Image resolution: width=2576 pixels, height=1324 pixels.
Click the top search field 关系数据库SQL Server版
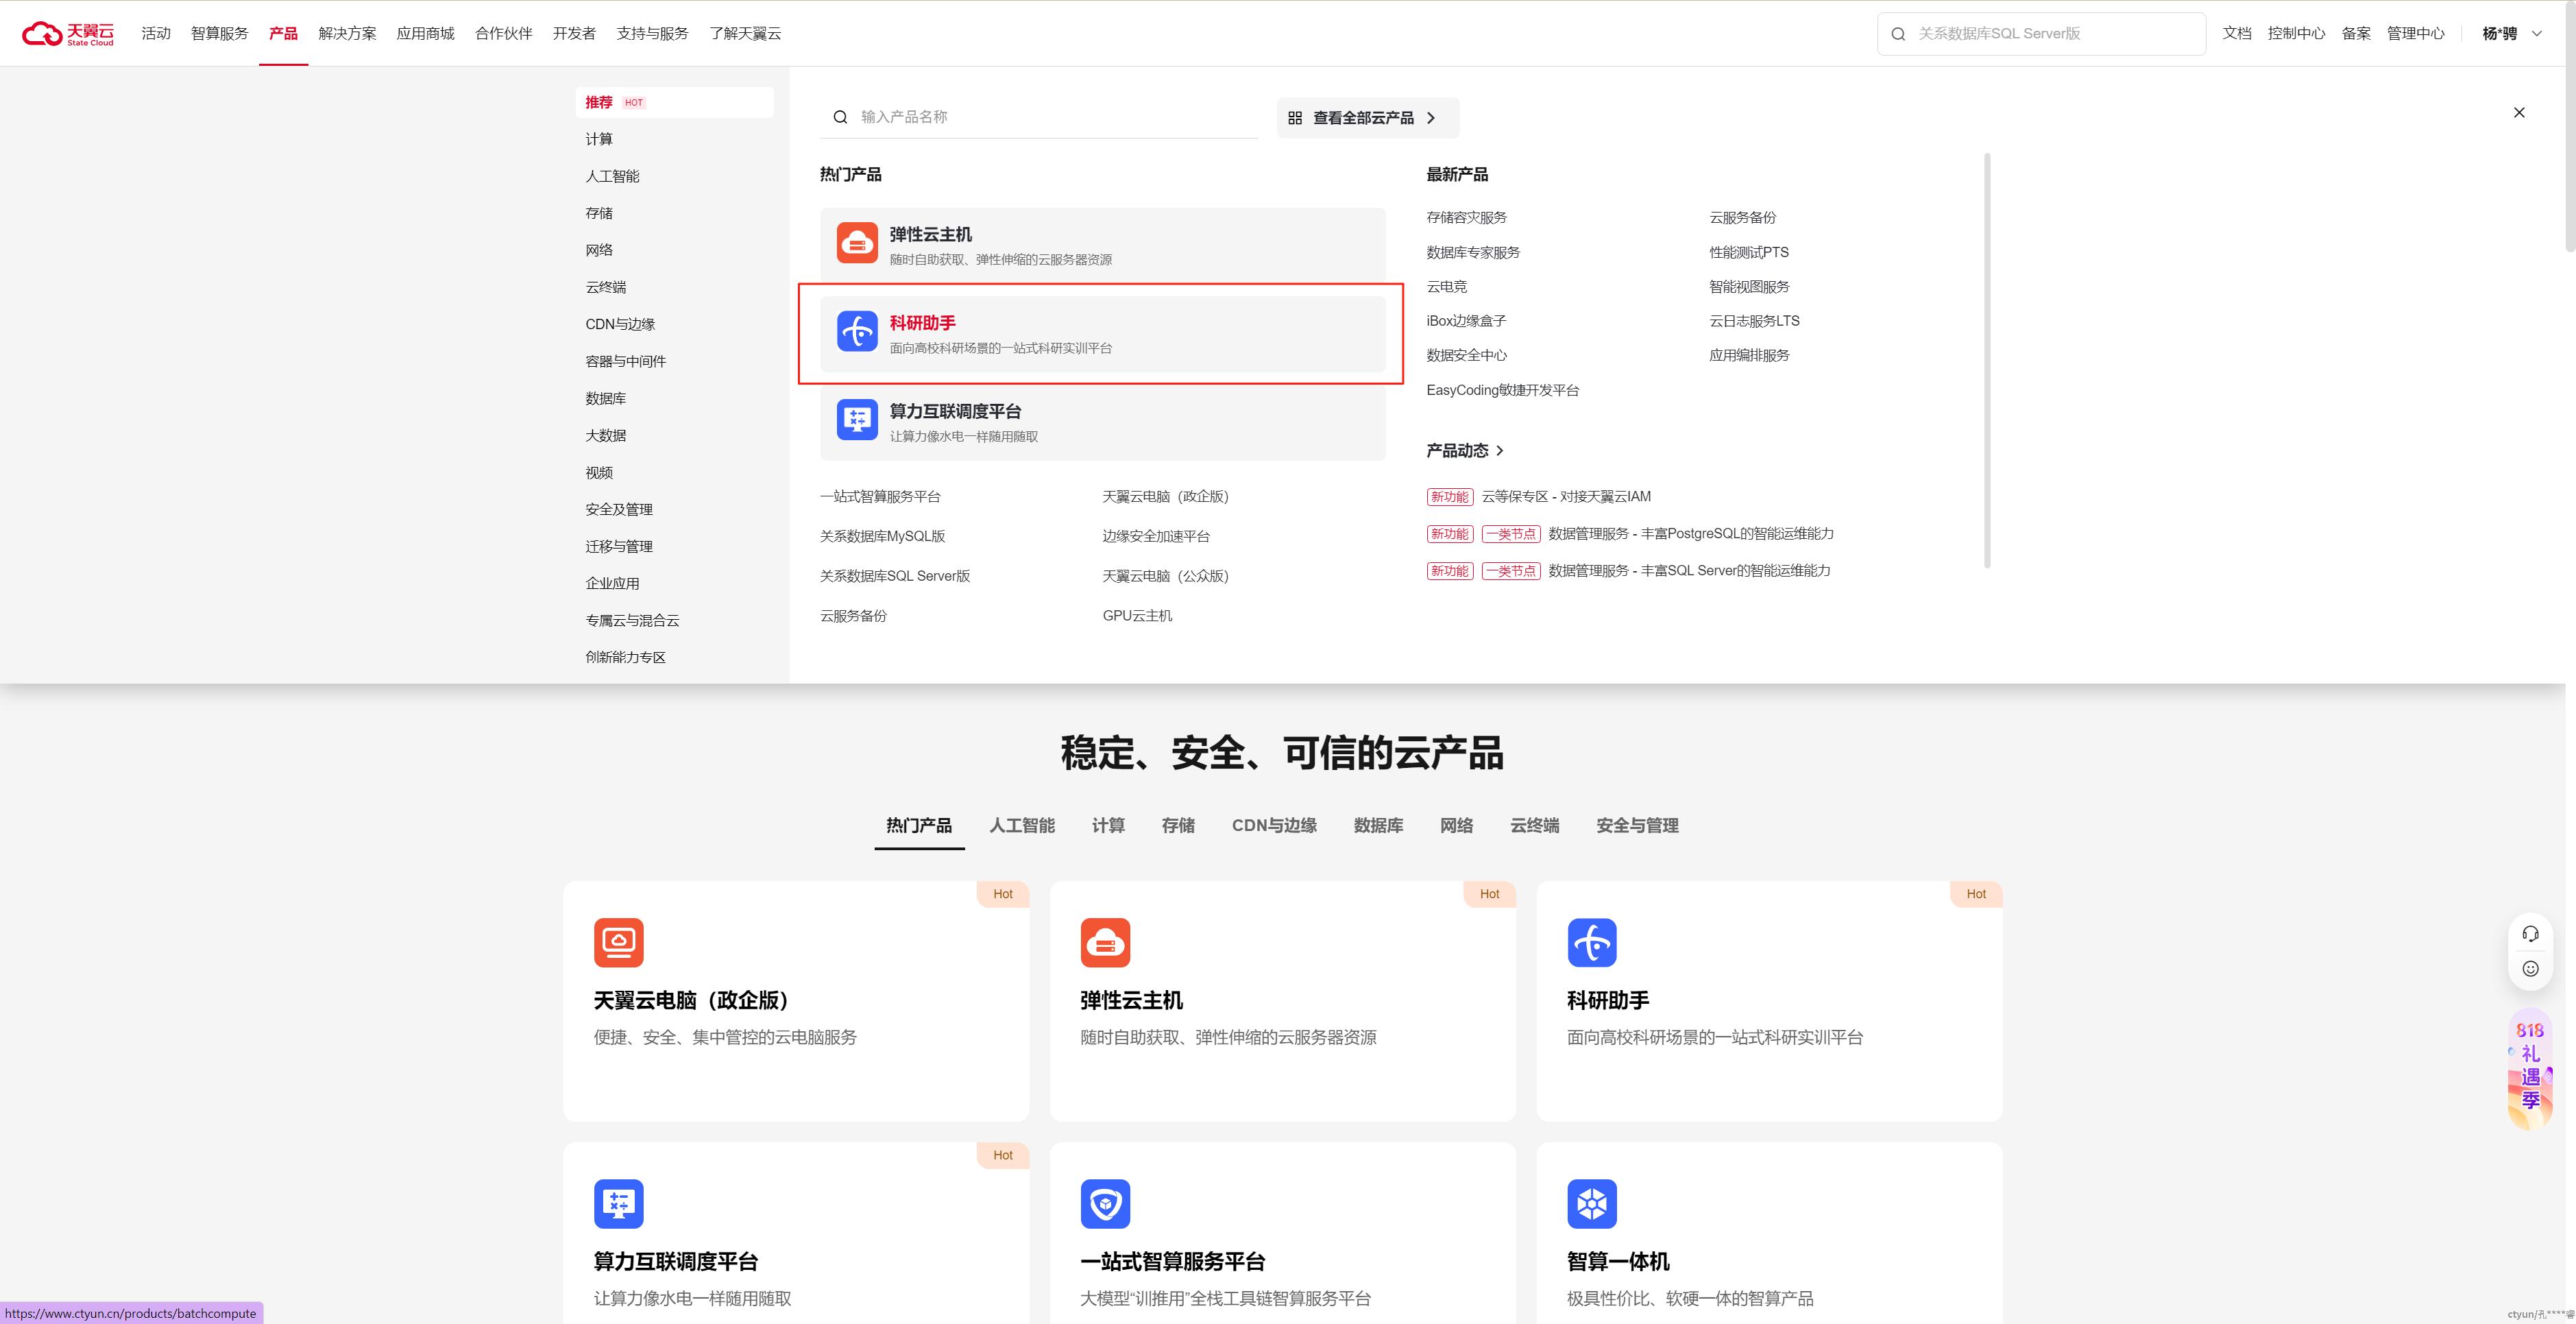(x=2041, y=34)
